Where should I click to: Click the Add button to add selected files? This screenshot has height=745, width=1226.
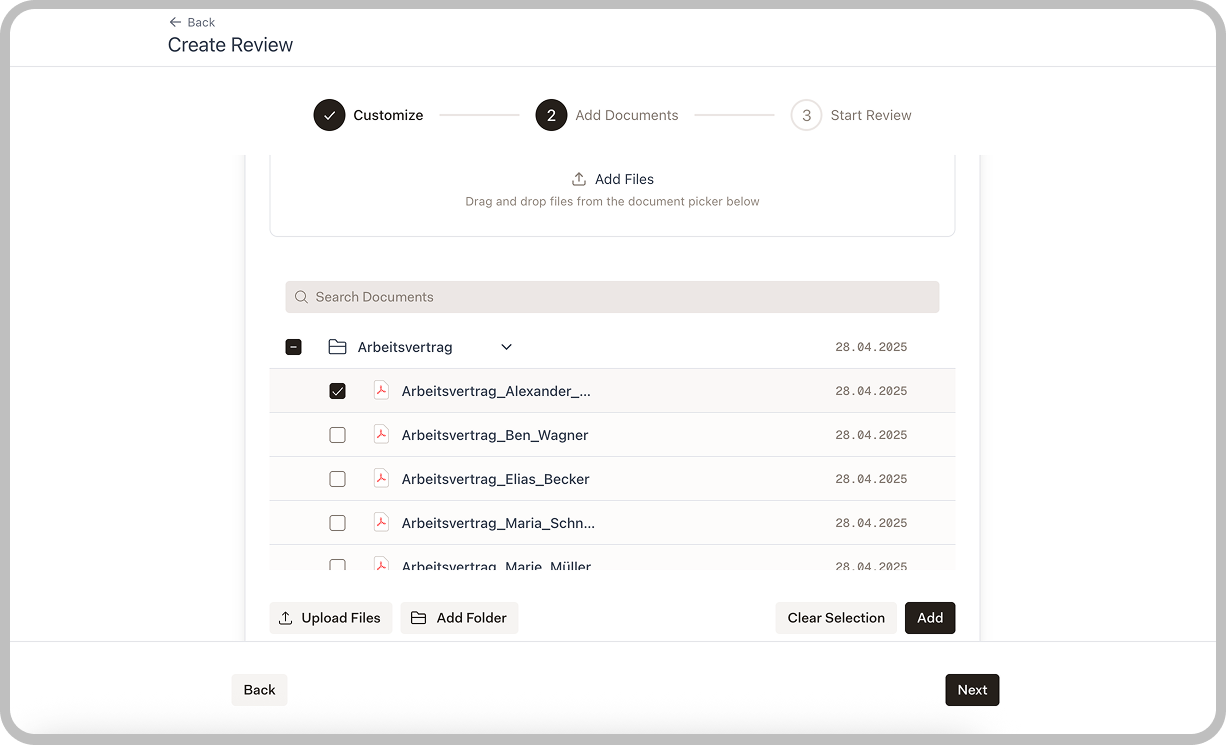click(929, 618)
